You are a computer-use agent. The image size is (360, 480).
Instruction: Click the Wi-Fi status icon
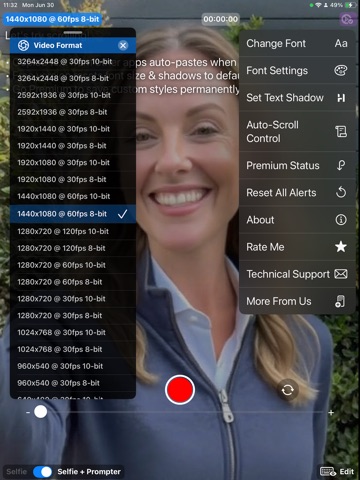(x=319, y=5)
